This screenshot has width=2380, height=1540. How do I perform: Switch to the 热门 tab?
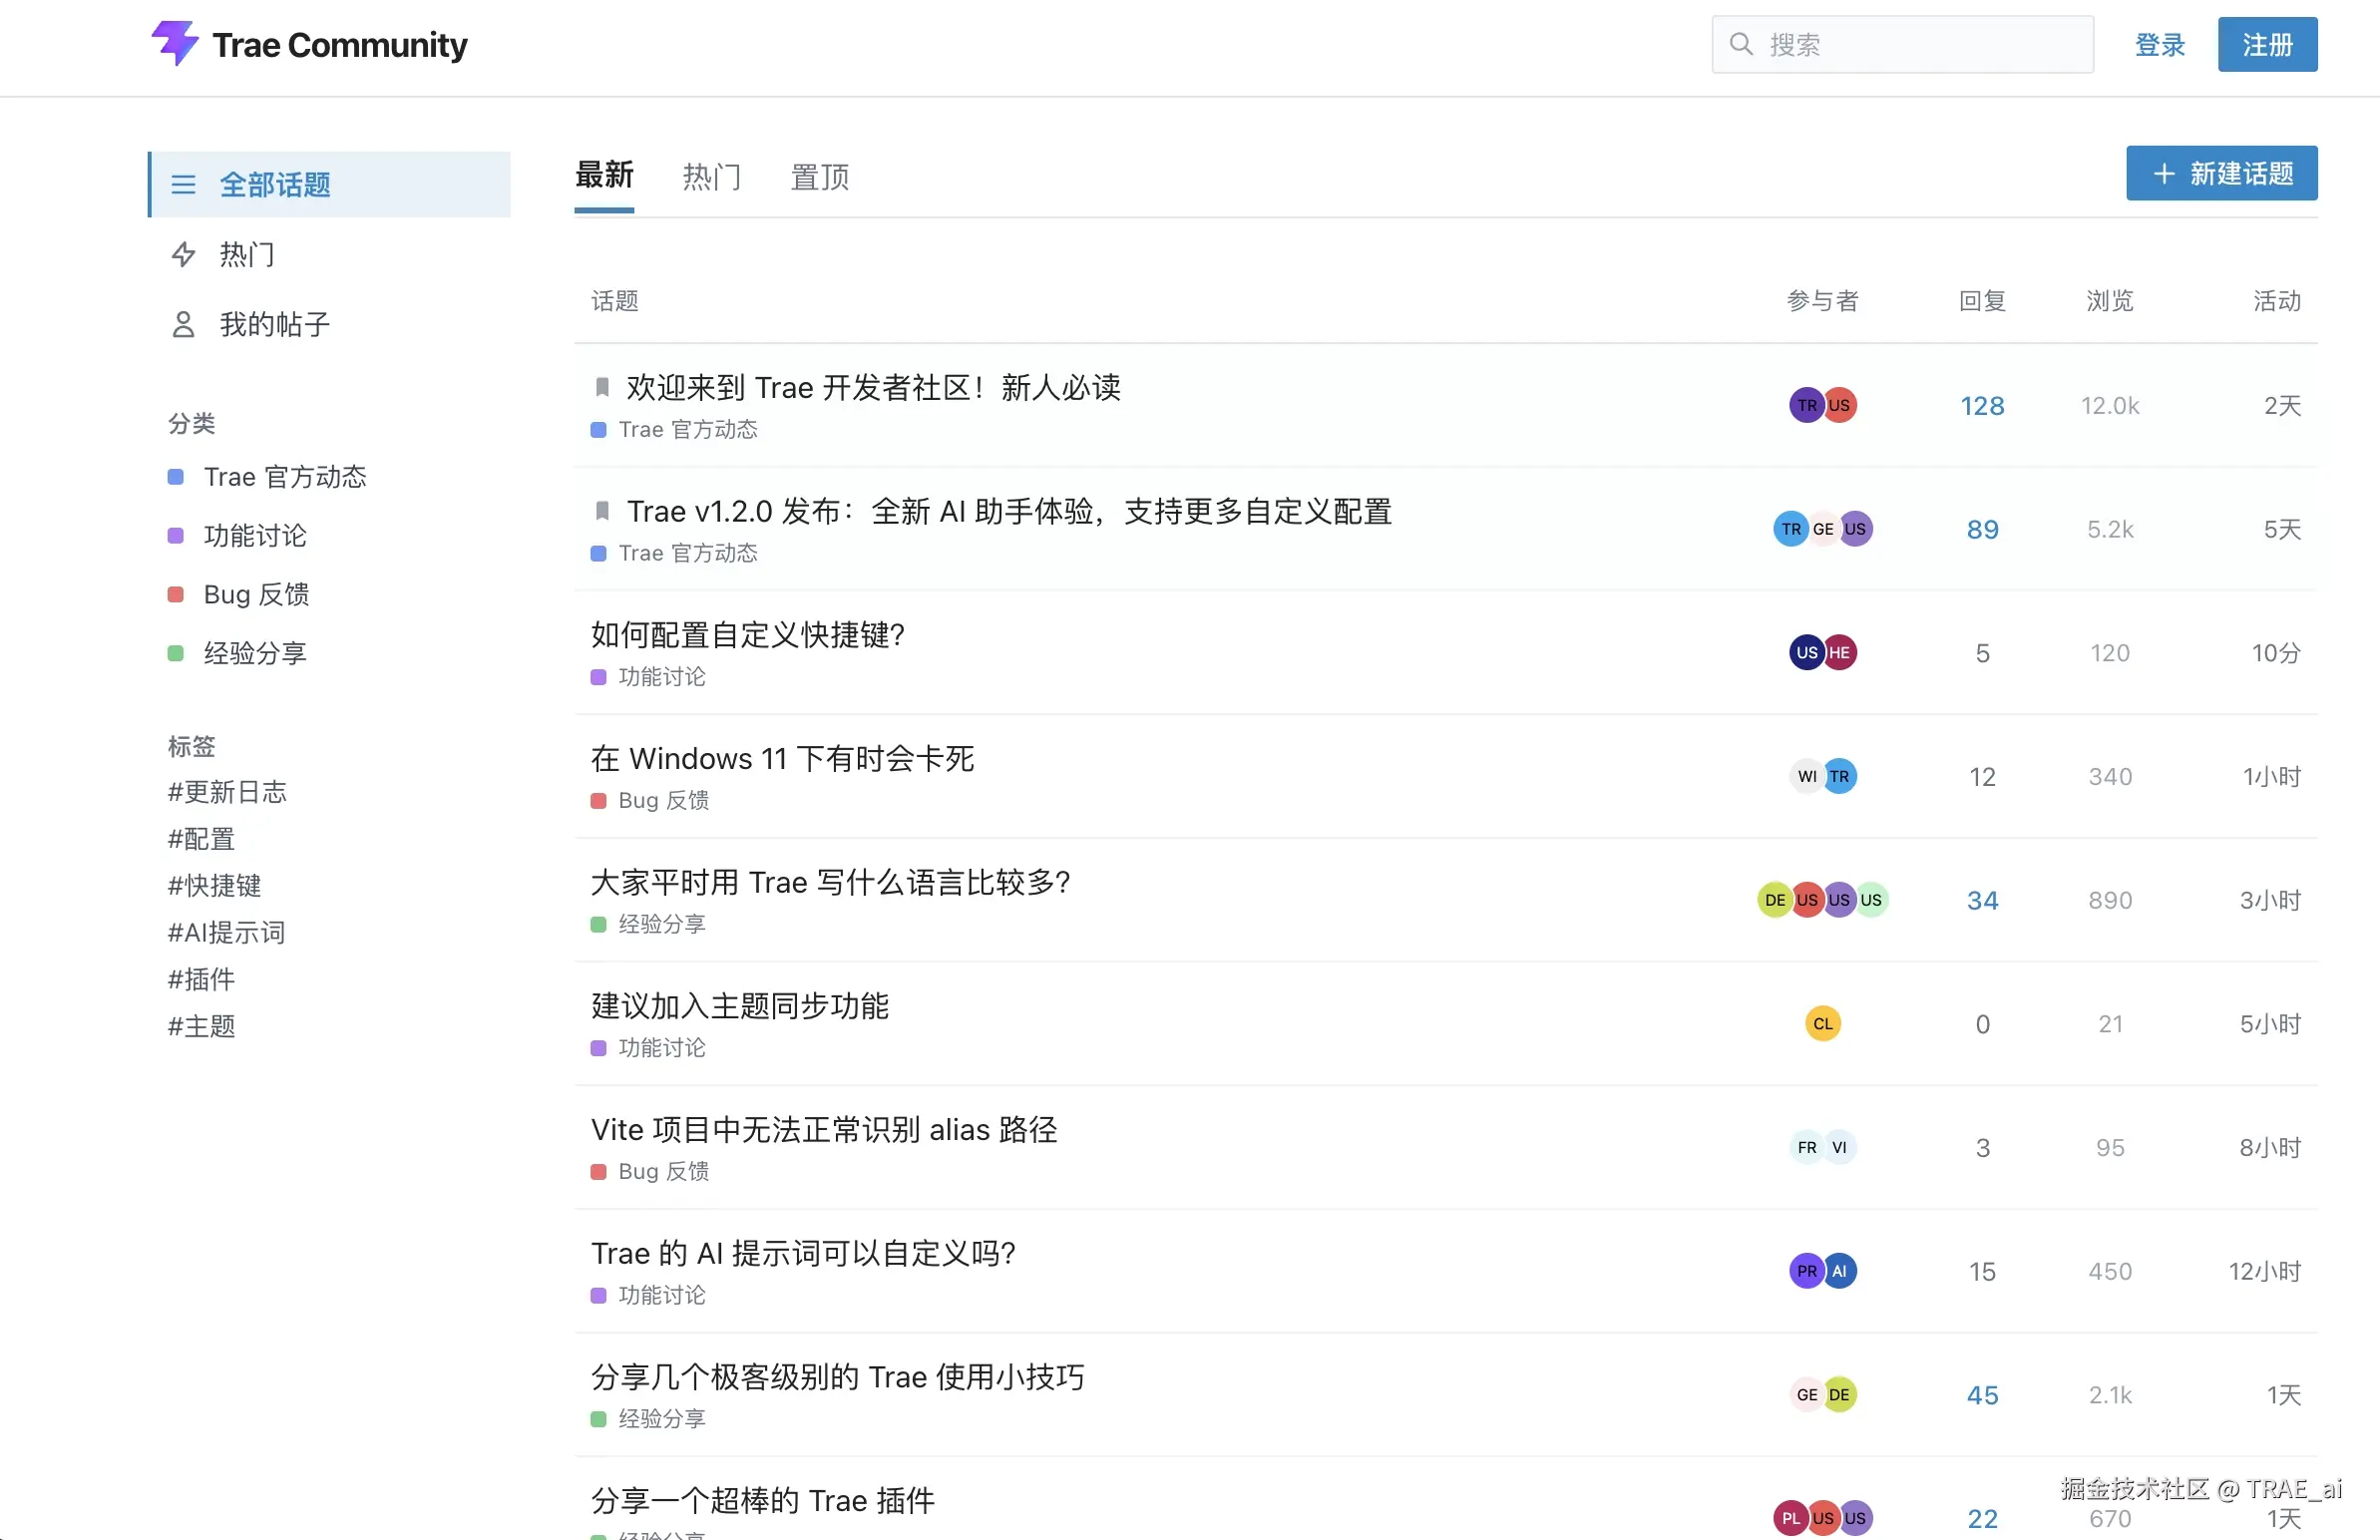click(711, 177)
